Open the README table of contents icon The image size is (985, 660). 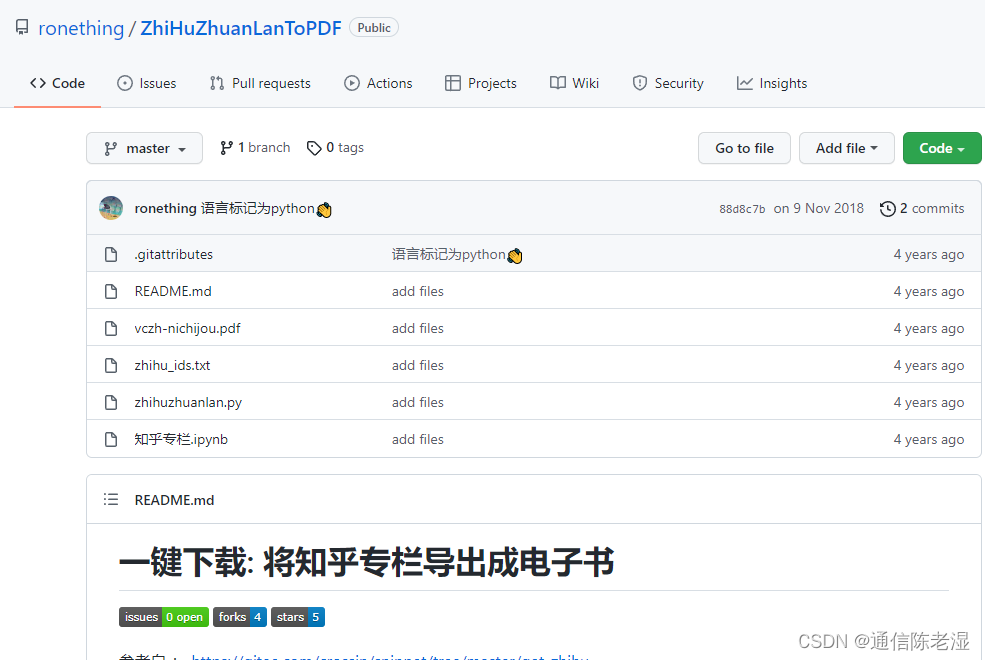coord(111,500)
